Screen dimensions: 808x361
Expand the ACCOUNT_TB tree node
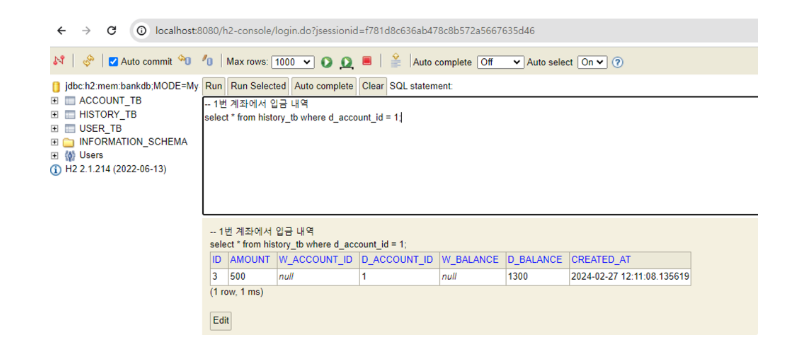click(x=54, y=100)
